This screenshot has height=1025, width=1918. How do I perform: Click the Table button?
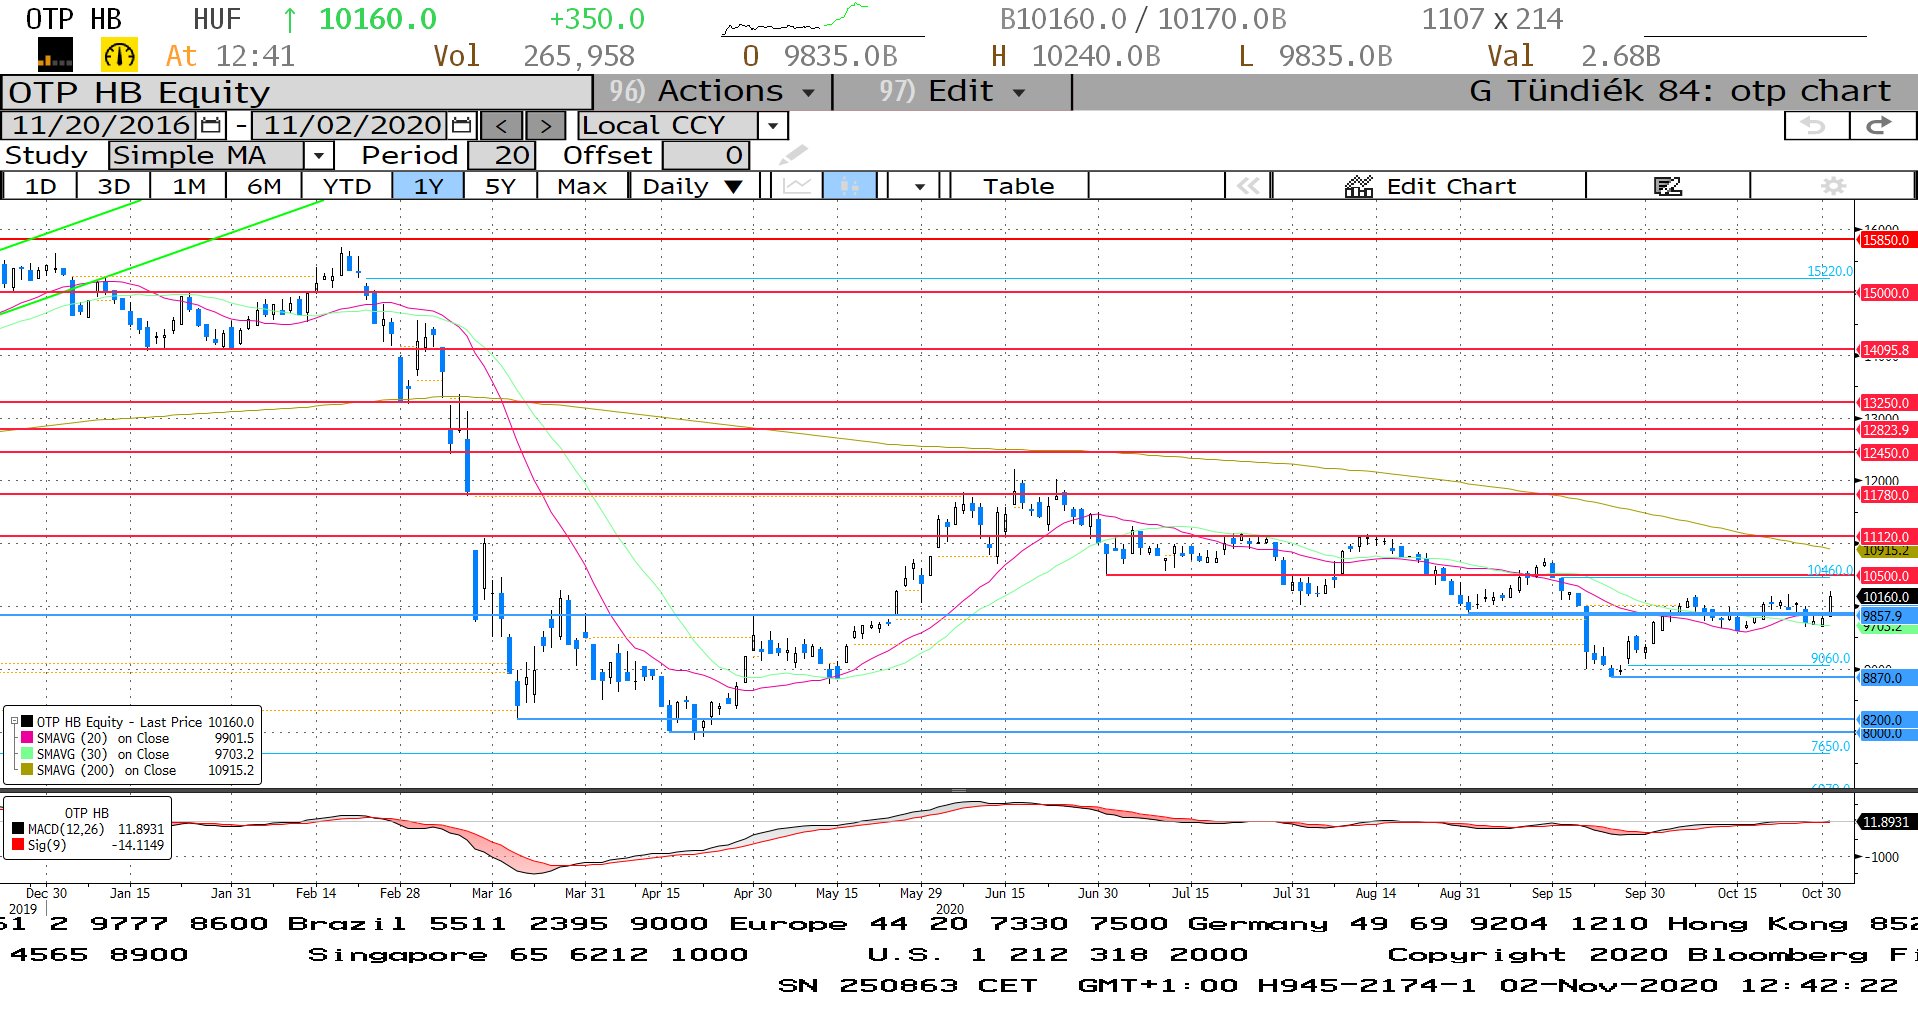(x=1018, y=186)
